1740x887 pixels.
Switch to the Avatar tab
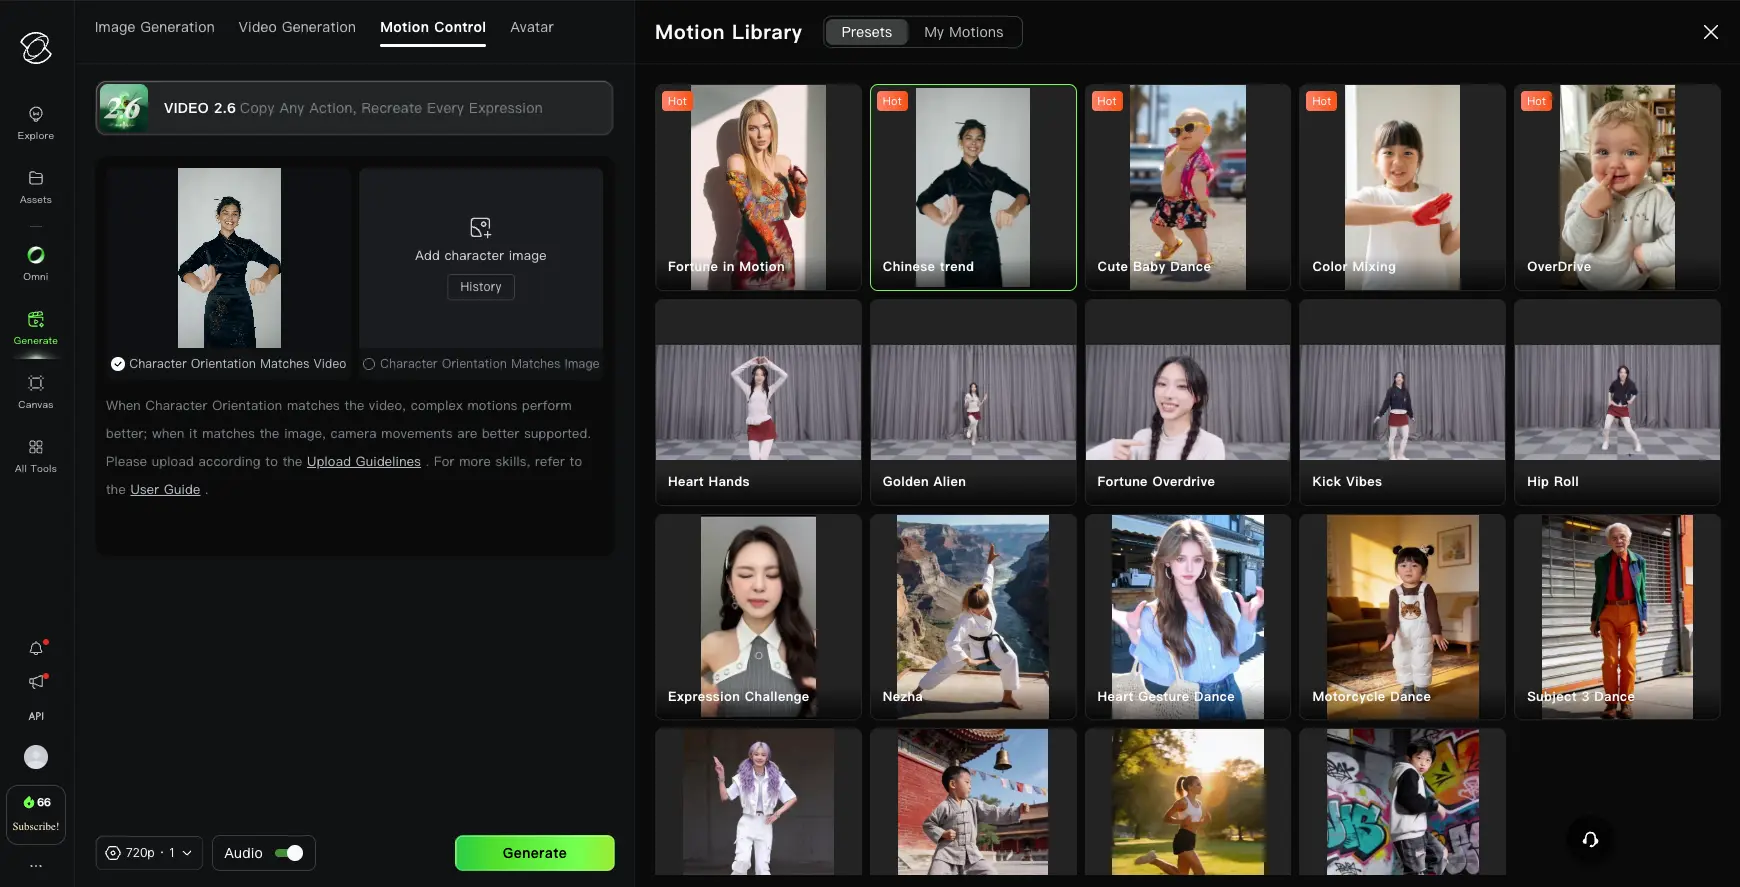point(532,27)
